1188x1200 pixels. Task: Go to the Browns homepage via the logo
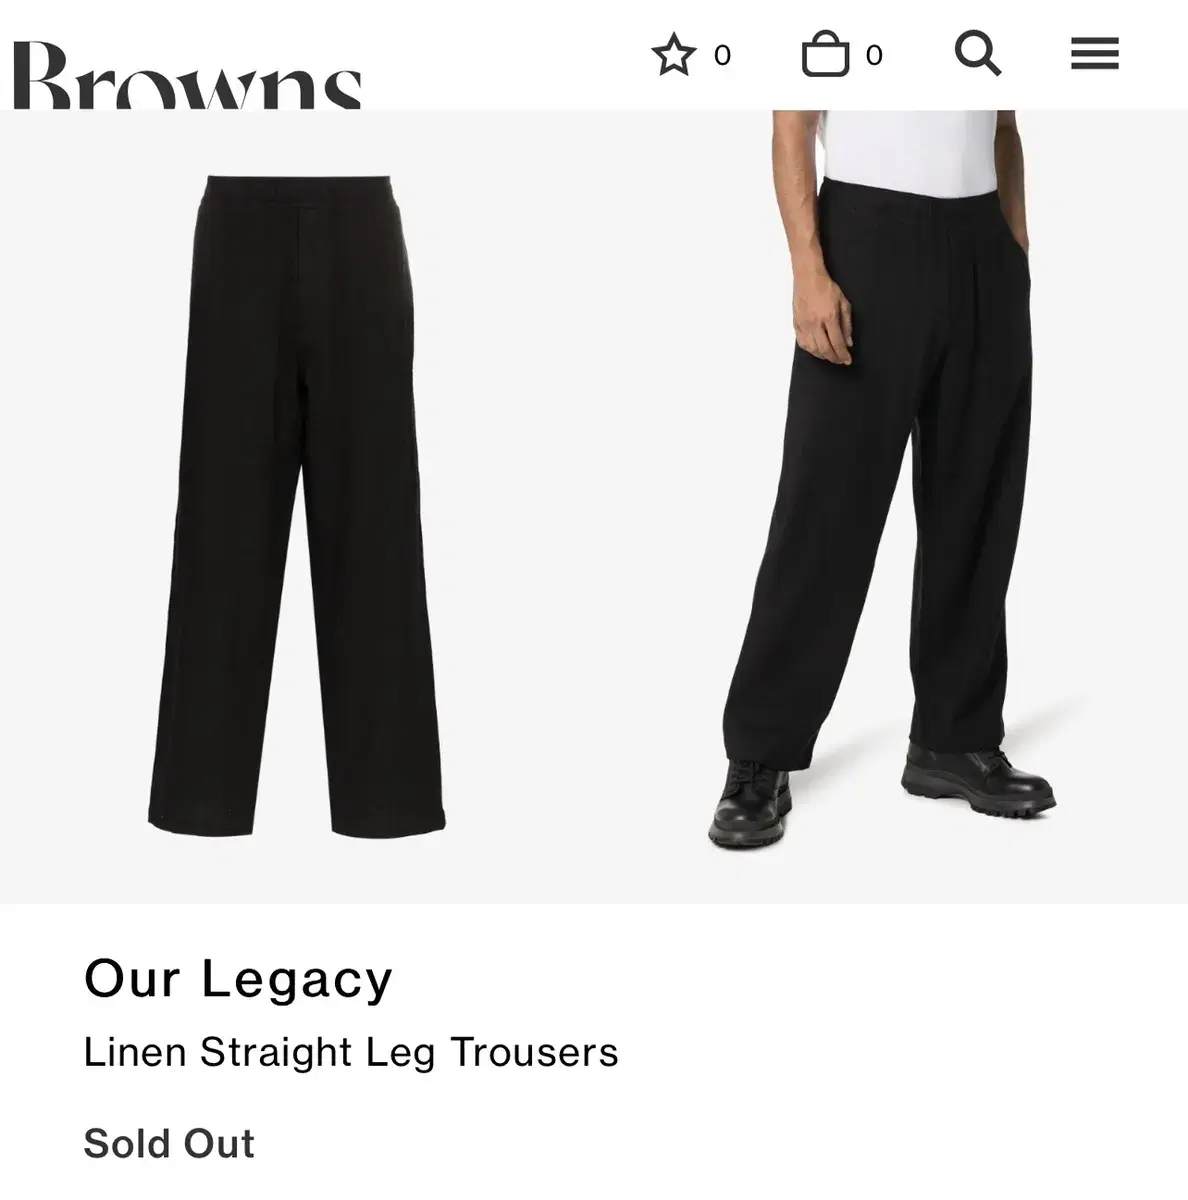click(x=187, y=75)
